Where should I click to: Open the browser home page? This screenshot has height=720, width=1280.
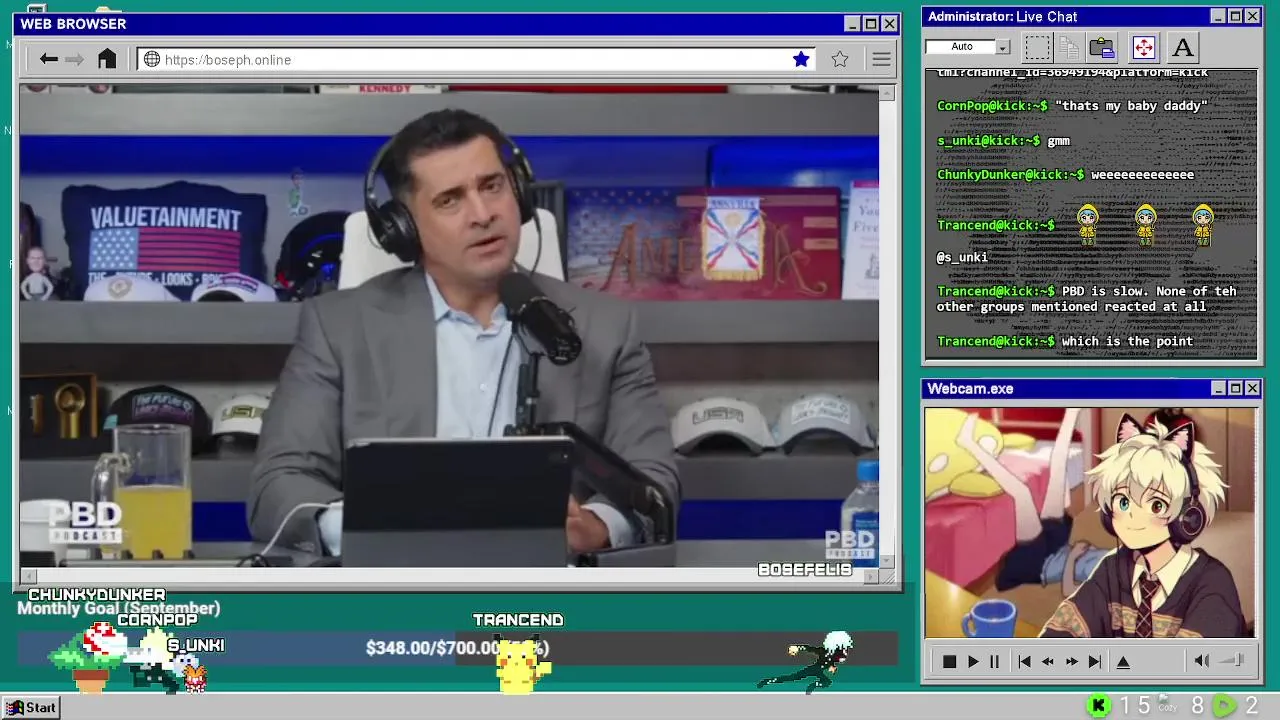coord(107,59)
